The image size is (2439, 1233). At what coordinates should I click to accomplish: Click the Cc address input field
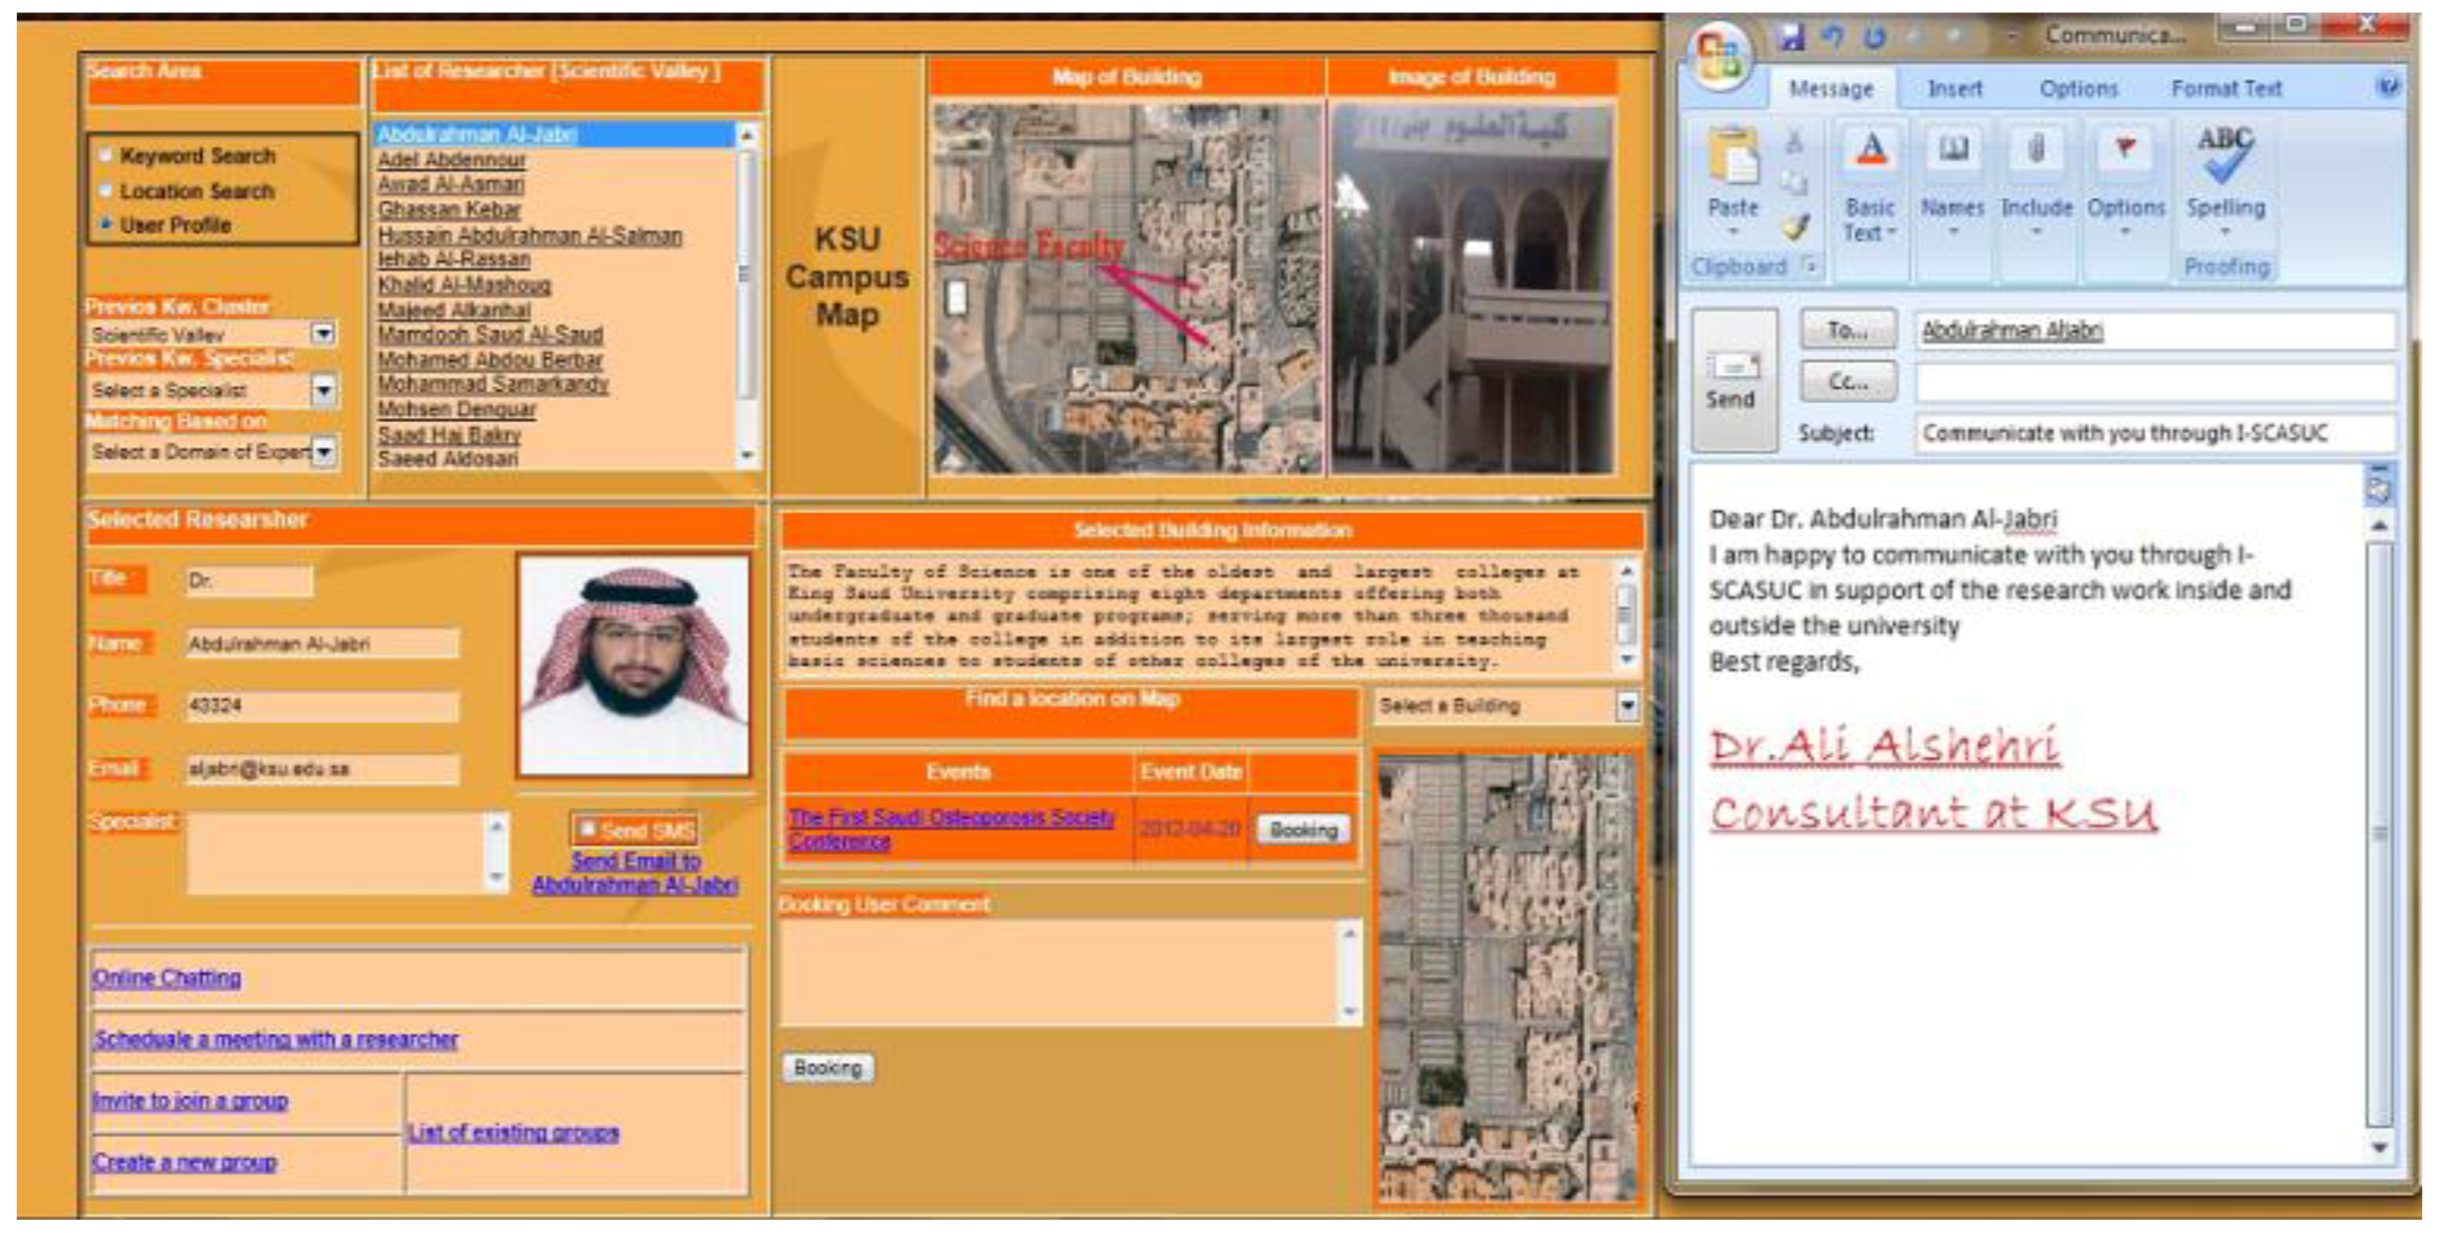(x=2154, y=382)
